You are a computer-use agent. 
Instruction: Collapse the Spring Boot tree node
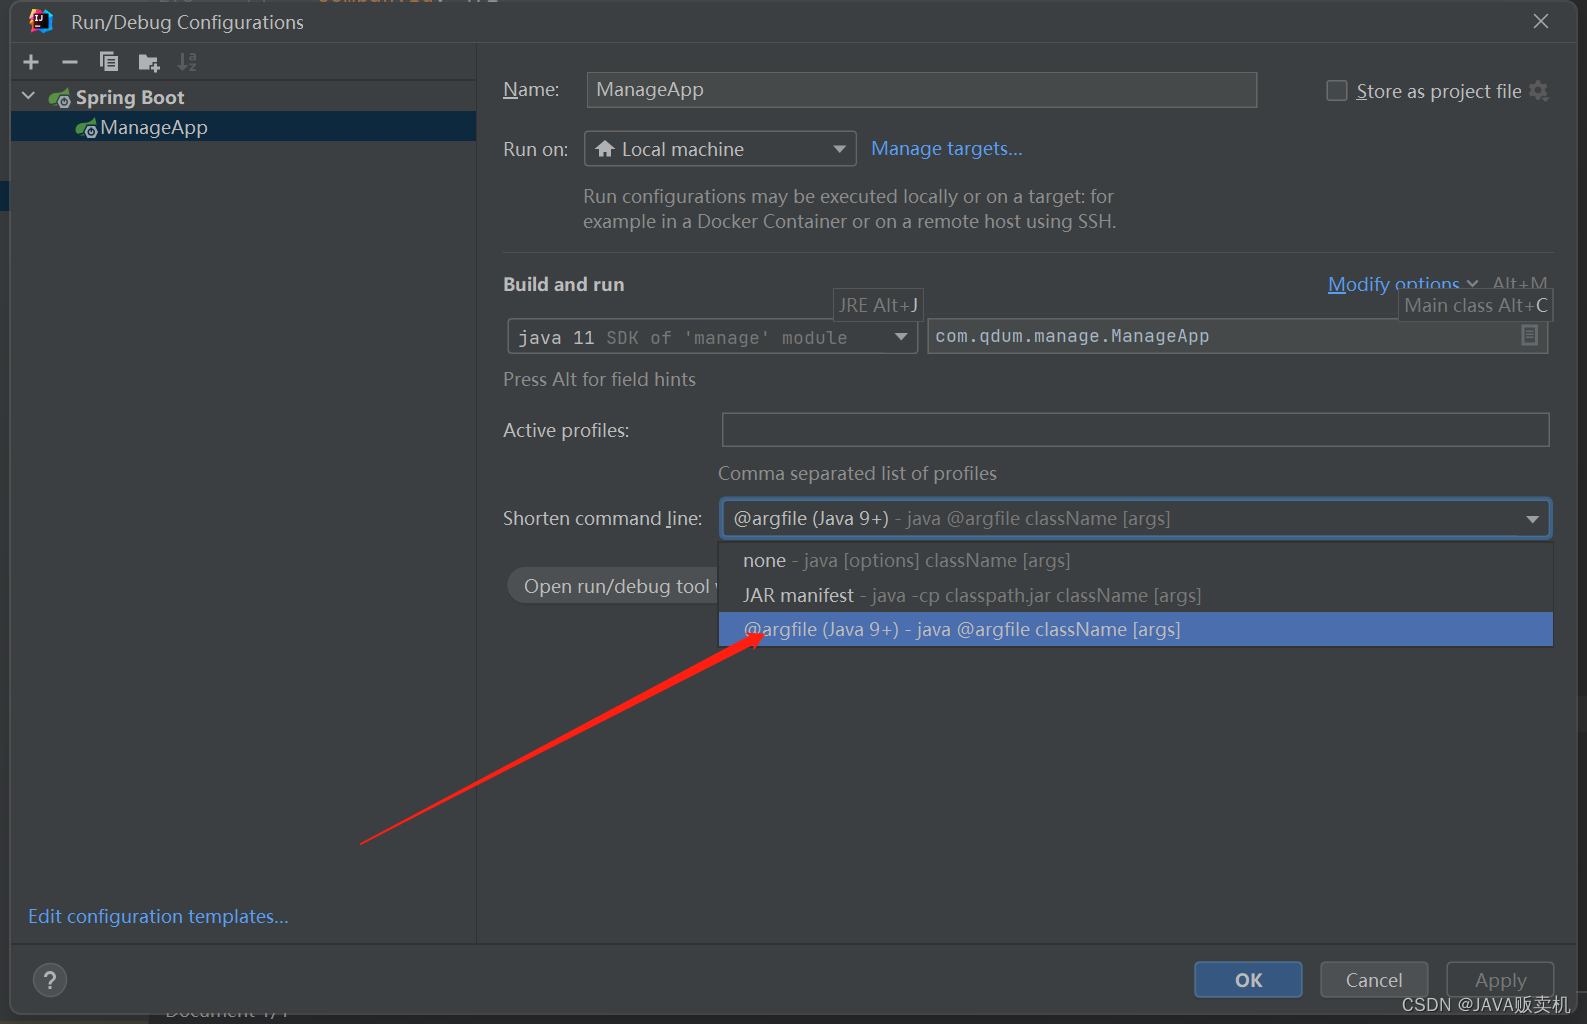point(29,97)
